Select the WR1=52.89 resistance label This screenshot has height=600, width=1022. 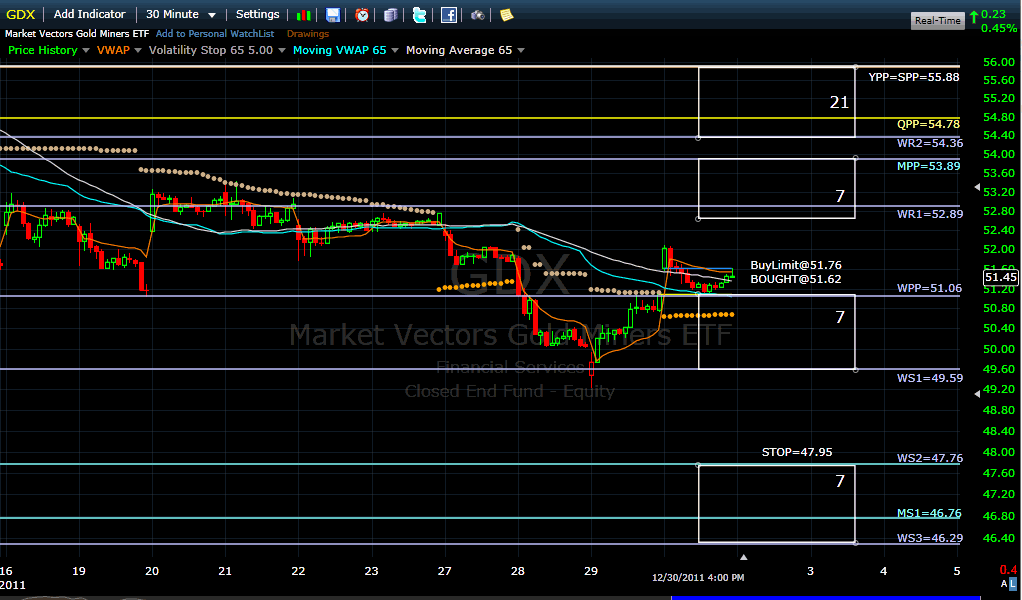930,214
